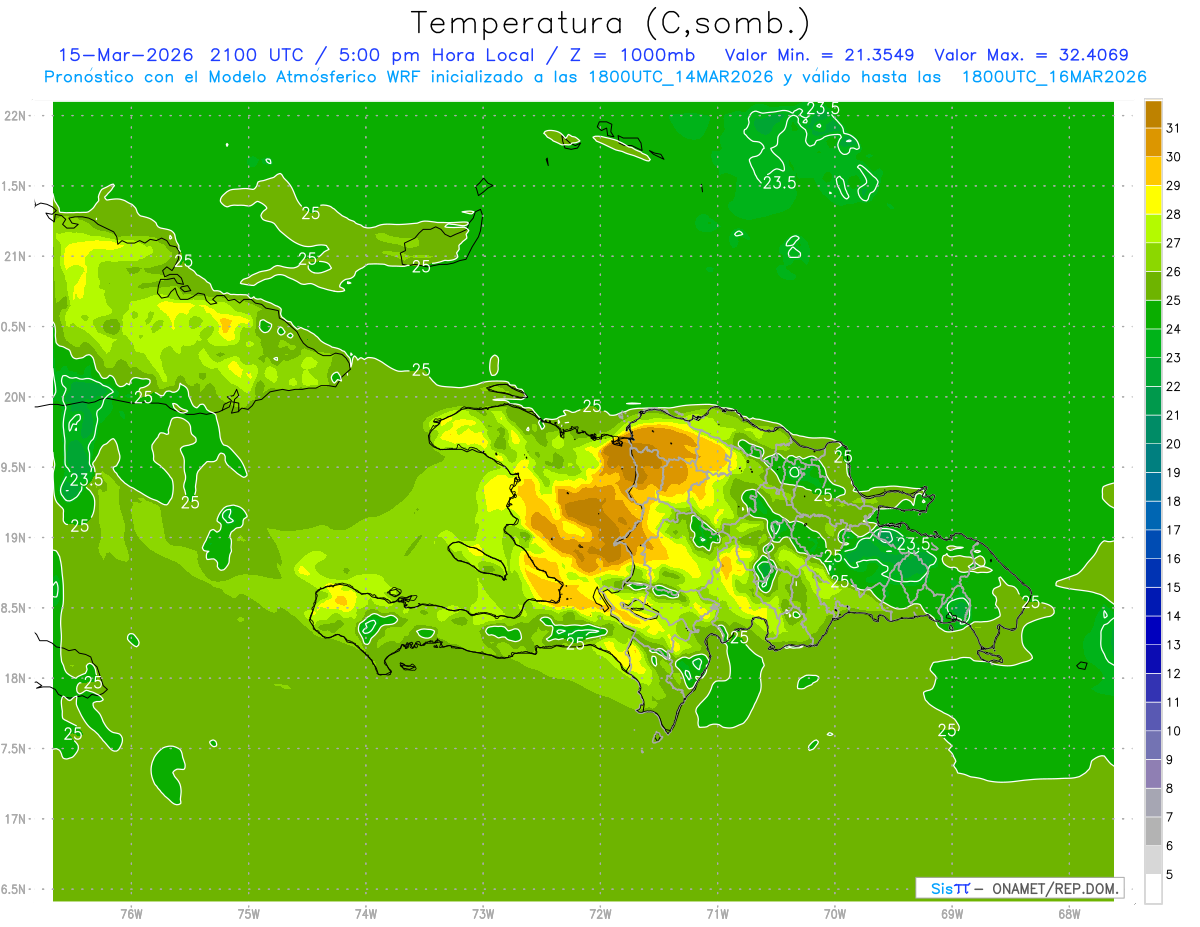
Task: Click the longitude axis label "72W"
Action: [x=601, y=914]
